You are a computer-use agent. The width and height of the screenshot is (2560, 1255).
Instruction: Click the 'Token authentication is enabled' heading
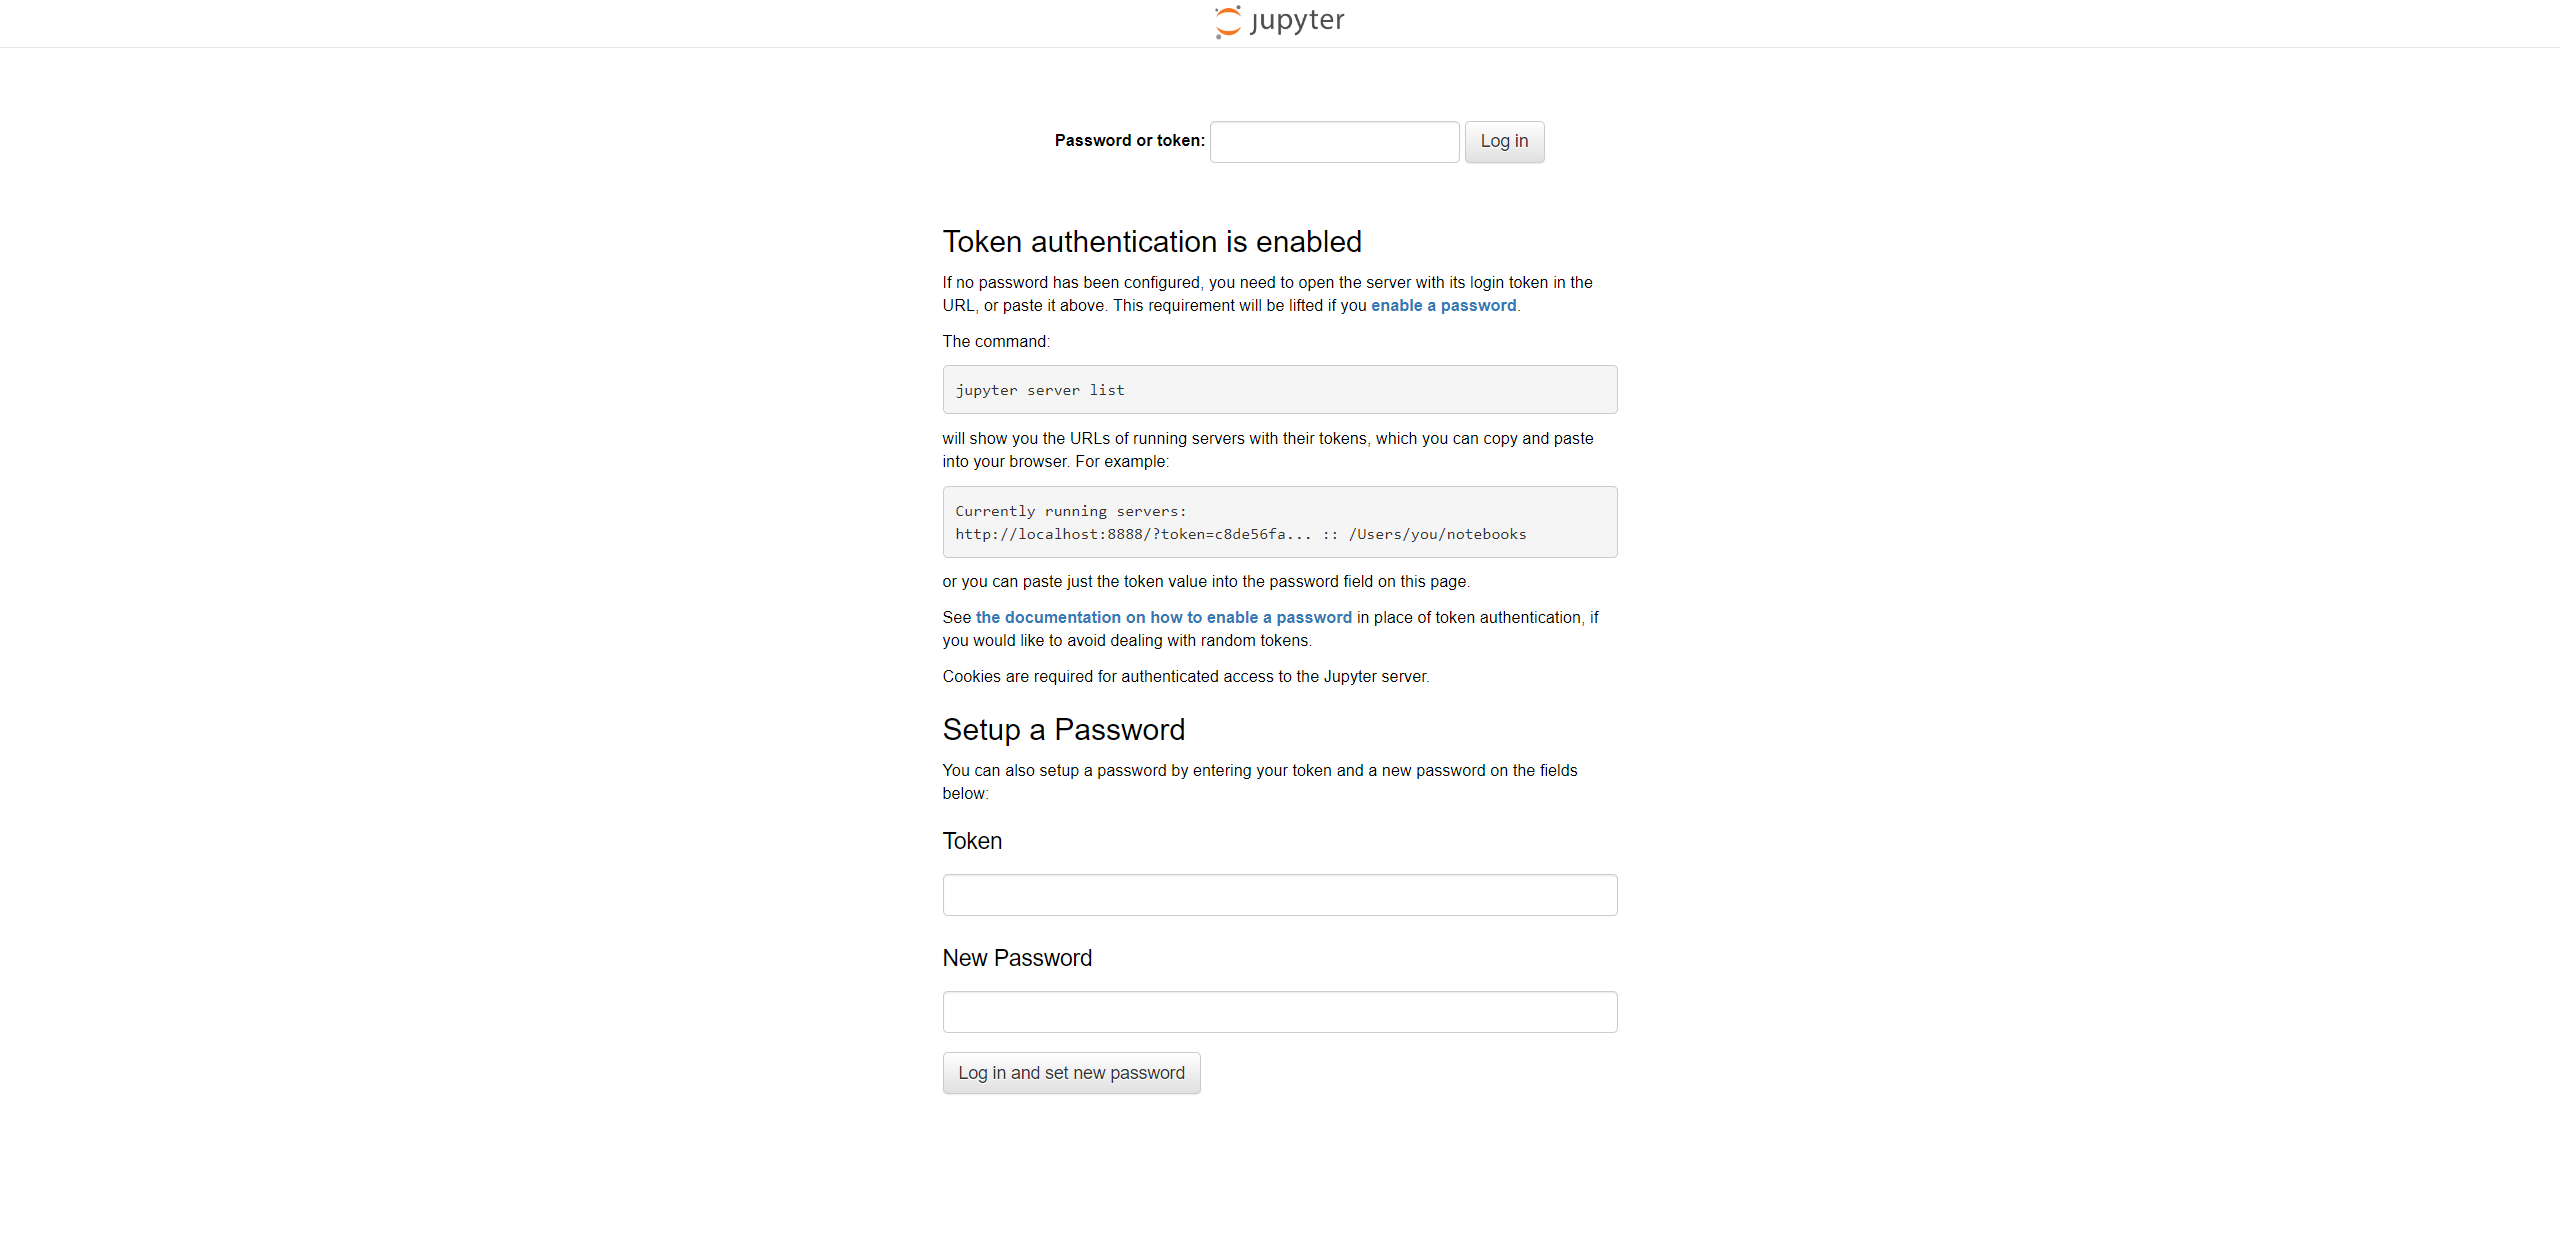point(1152,242)
